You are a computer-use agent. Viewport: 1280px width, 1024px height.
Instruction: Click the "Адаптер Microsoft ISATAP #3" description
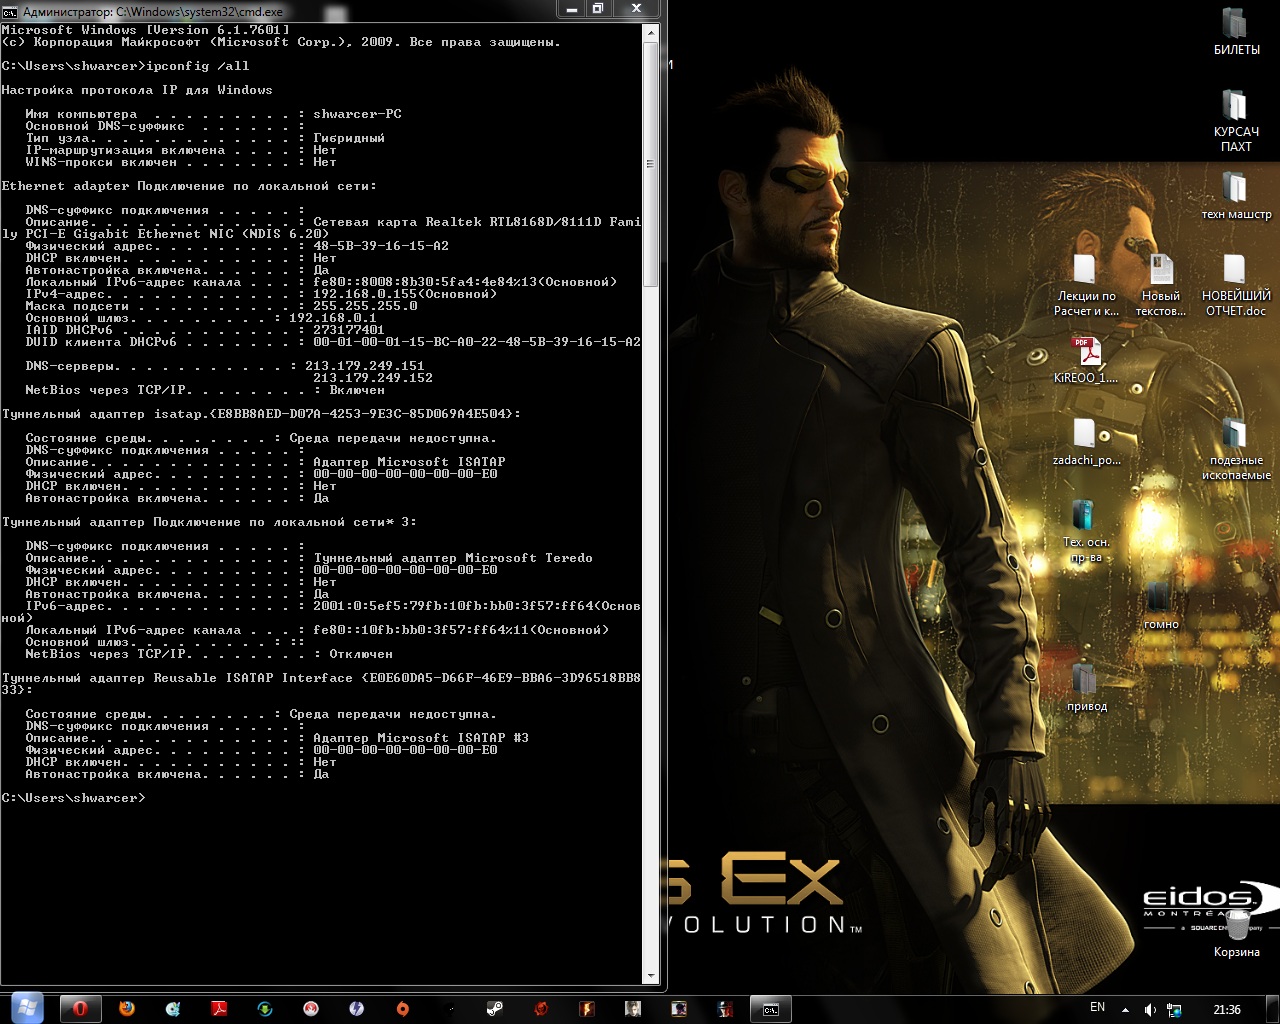coord(421,738)
